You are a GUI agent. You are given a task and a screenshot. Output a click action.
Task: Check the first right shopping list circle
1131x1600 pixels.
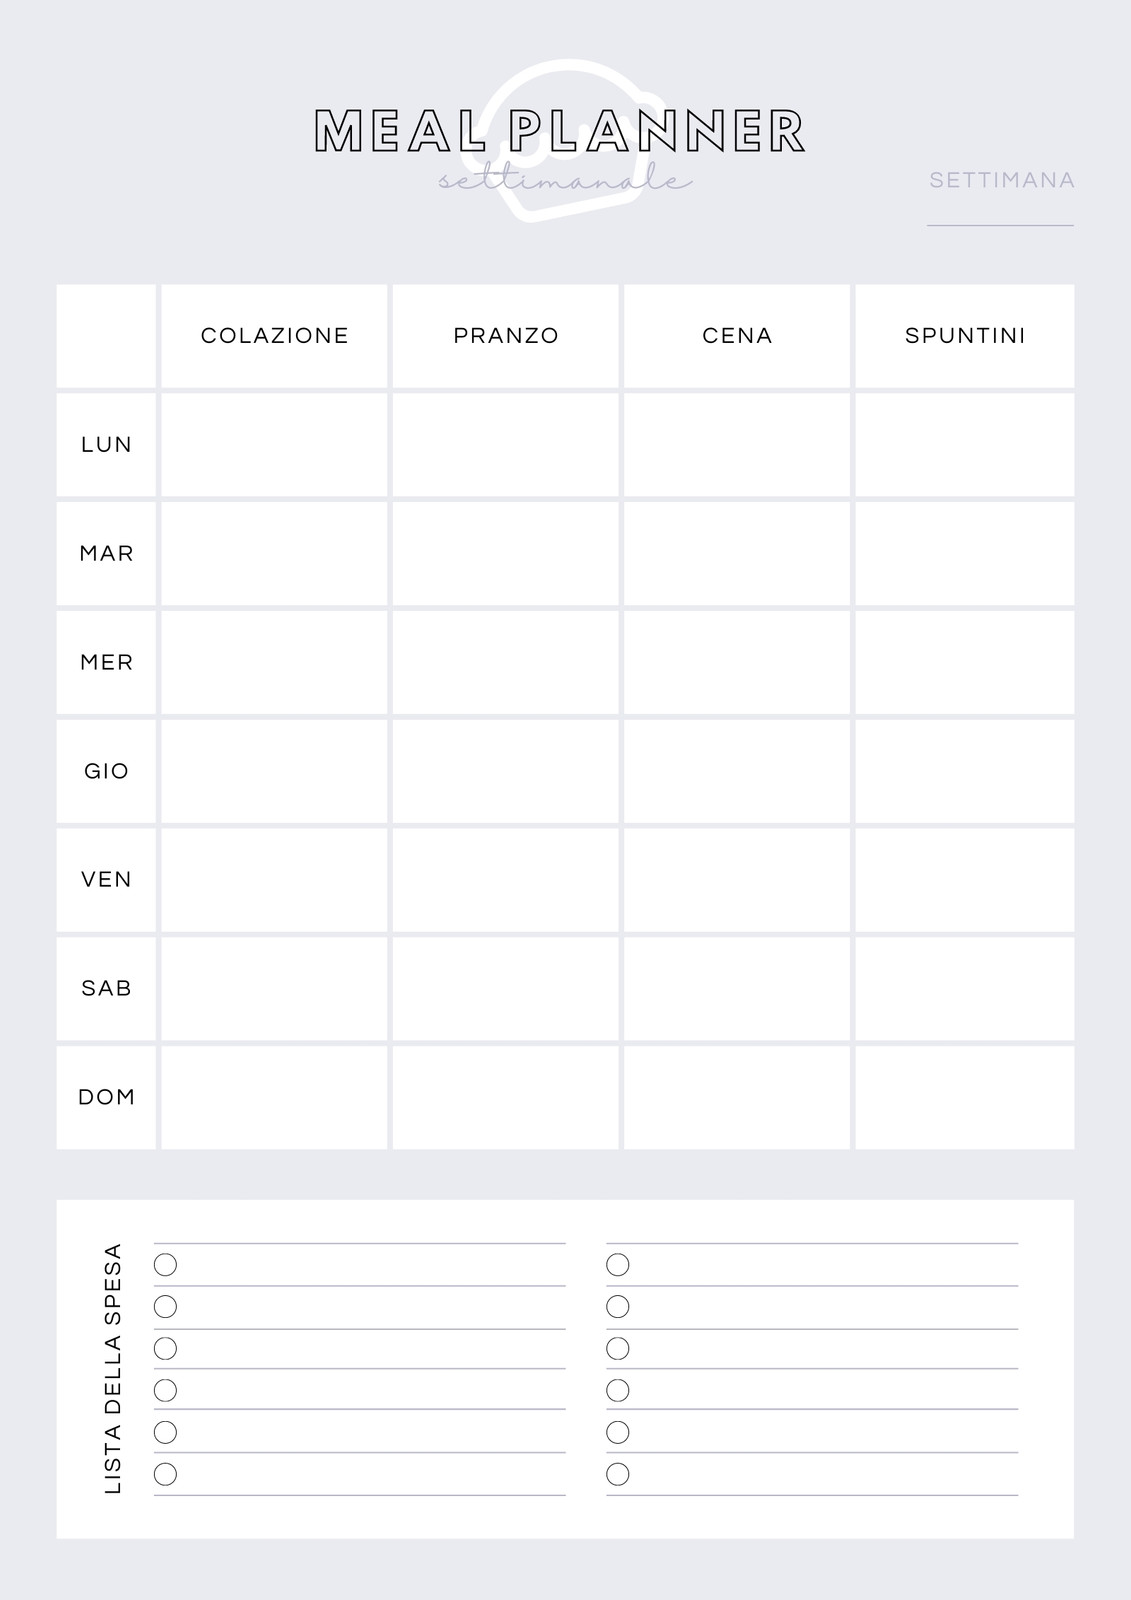(x=618, y=1265)
